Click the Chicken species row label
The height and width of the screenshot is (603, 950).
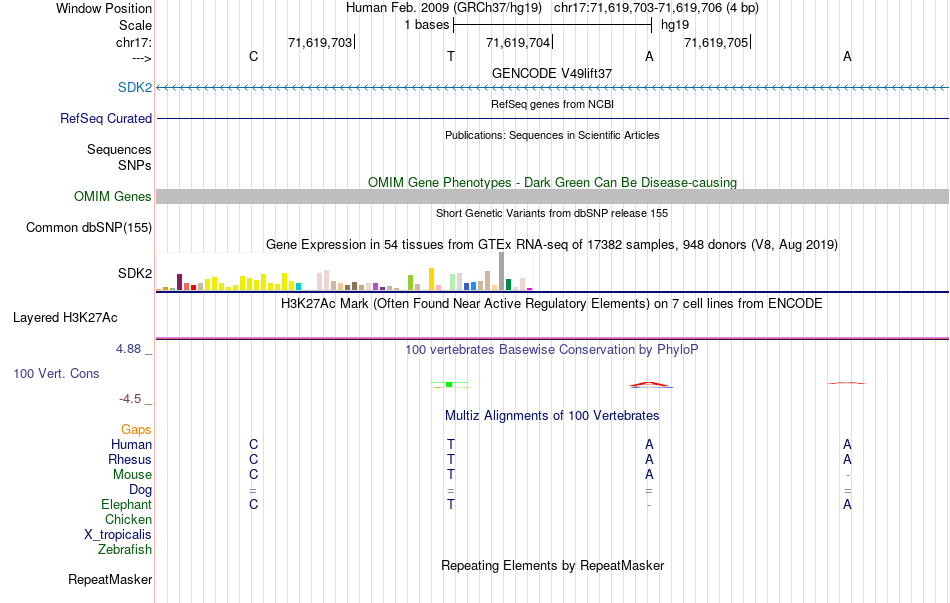(x=128, y=519)
